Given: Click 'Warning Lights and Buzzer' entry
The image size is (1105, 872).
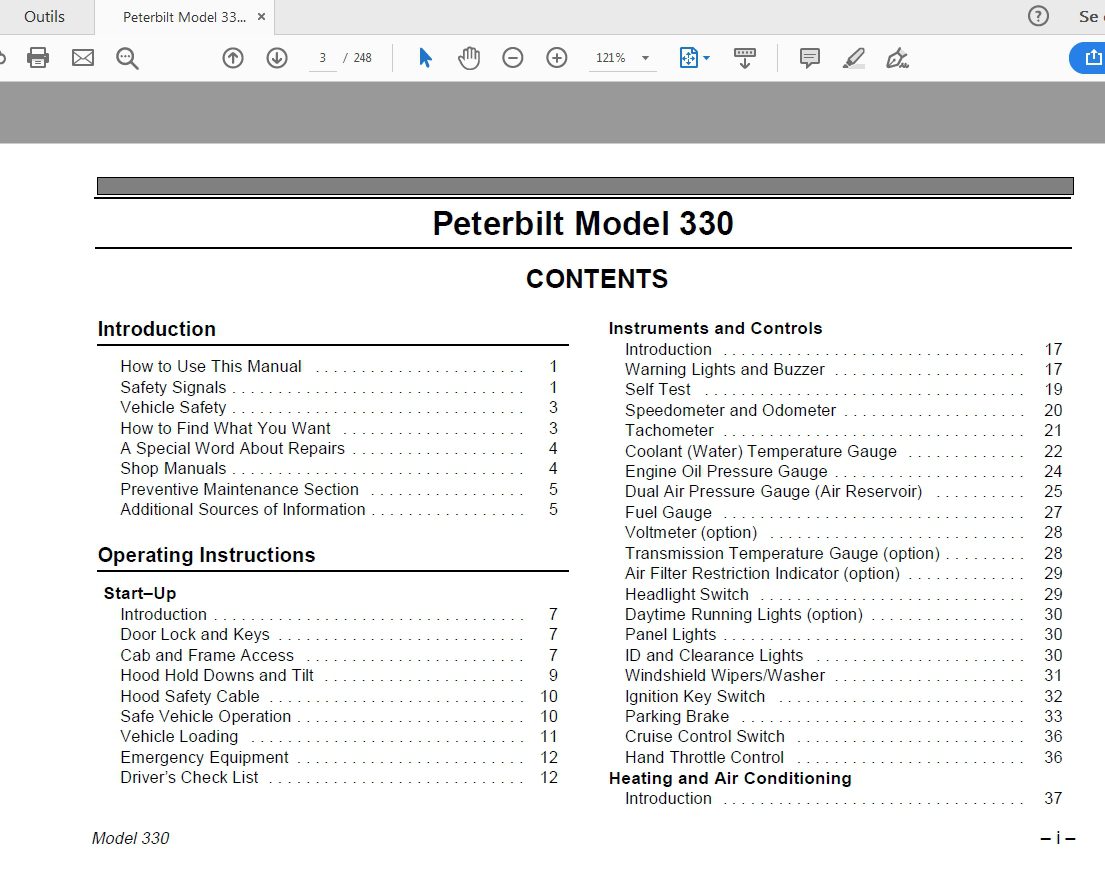Looking at the screenshot, I should pos(724,369).
